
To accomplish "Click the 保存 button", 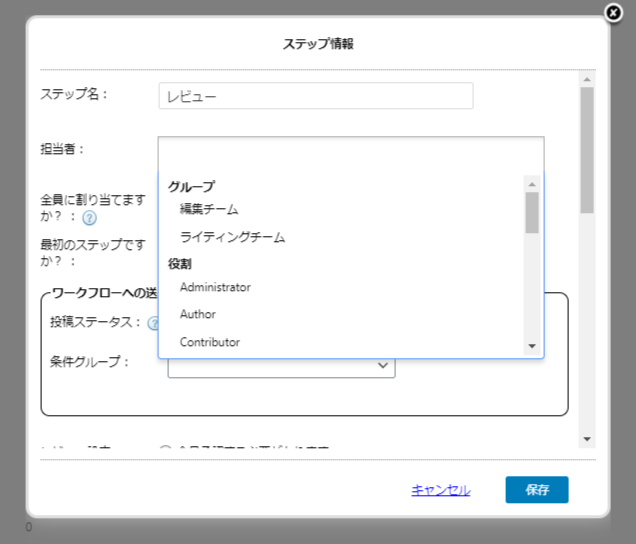I will tap(537, 490).
